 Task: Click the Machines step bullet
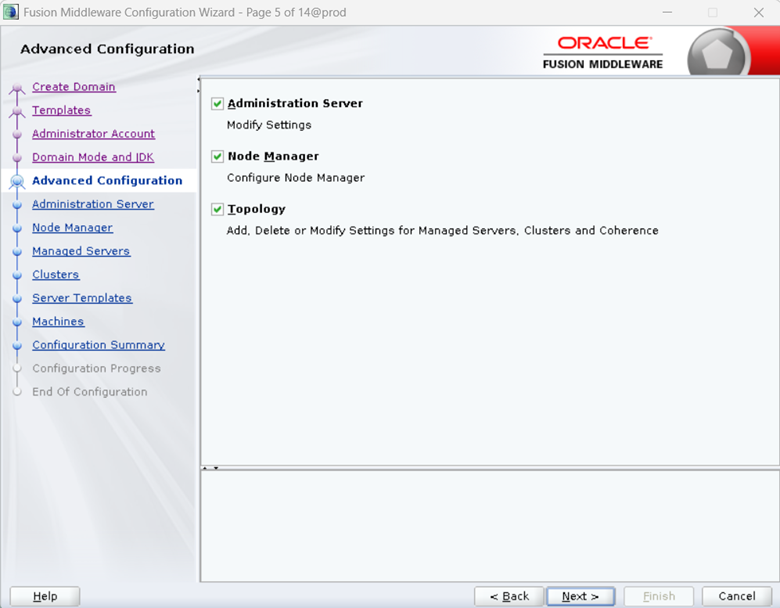[17, 322]
